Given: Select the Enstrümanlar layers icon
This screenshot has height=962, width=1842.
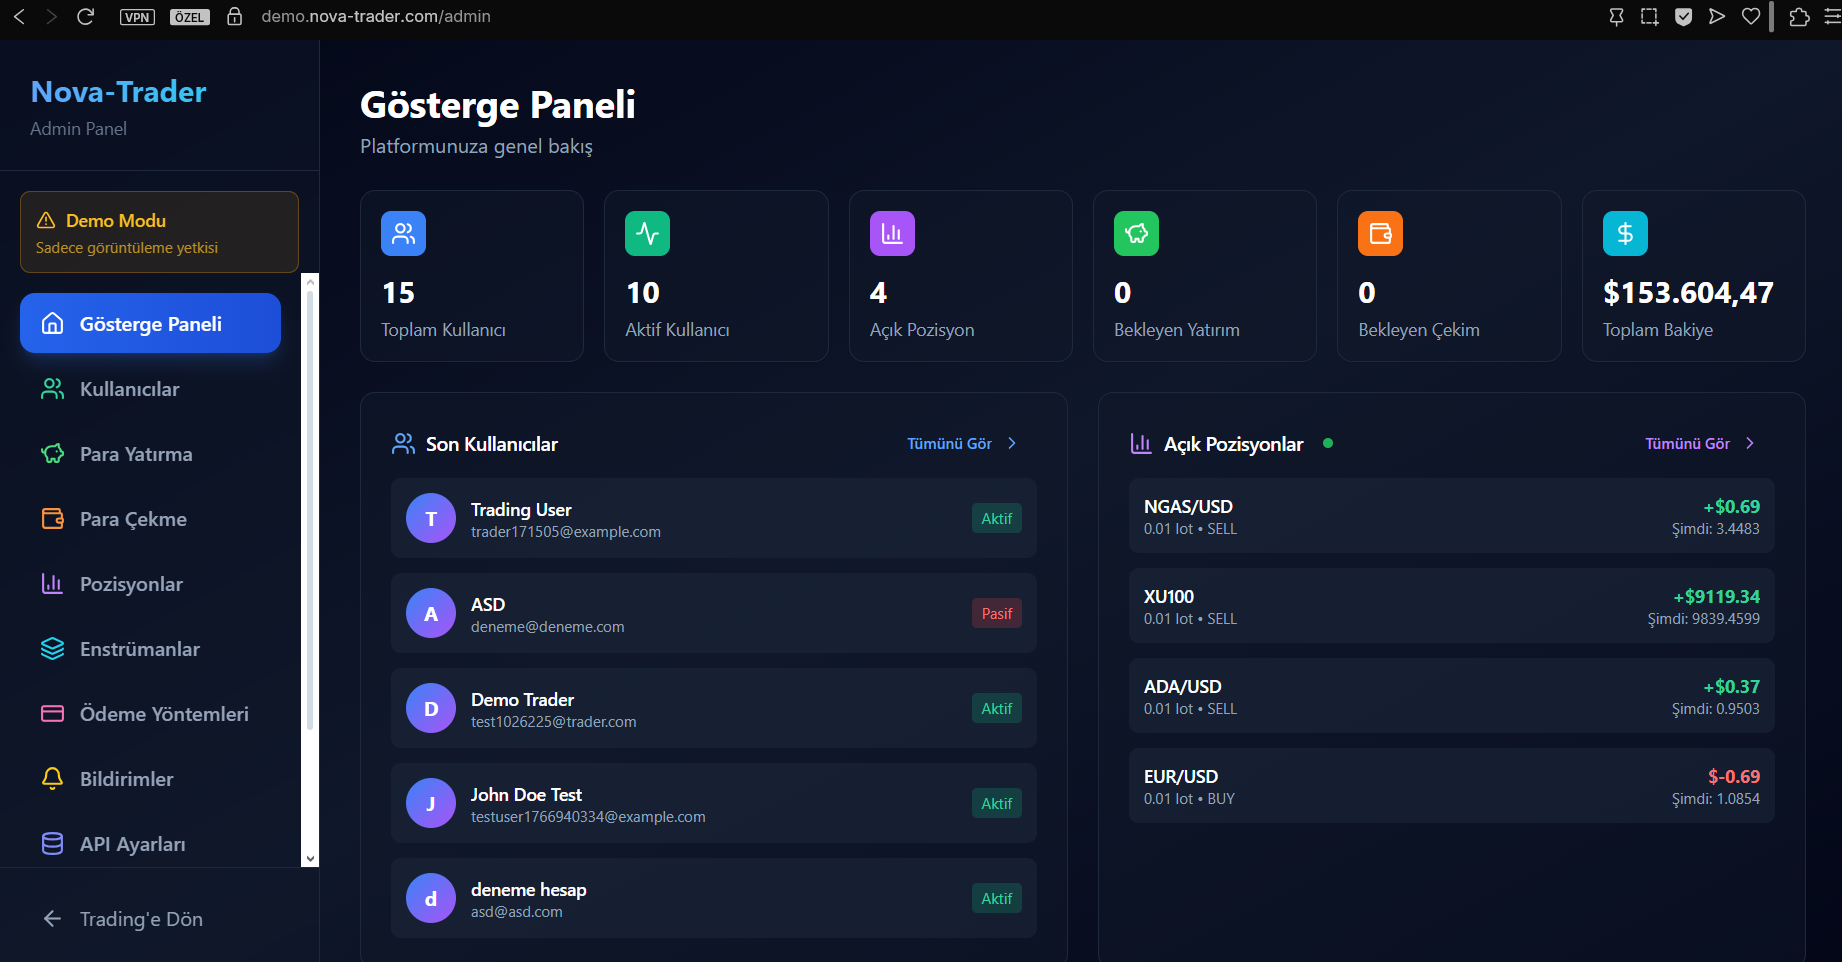Looking at the screenshot, I should click(52, 648).
